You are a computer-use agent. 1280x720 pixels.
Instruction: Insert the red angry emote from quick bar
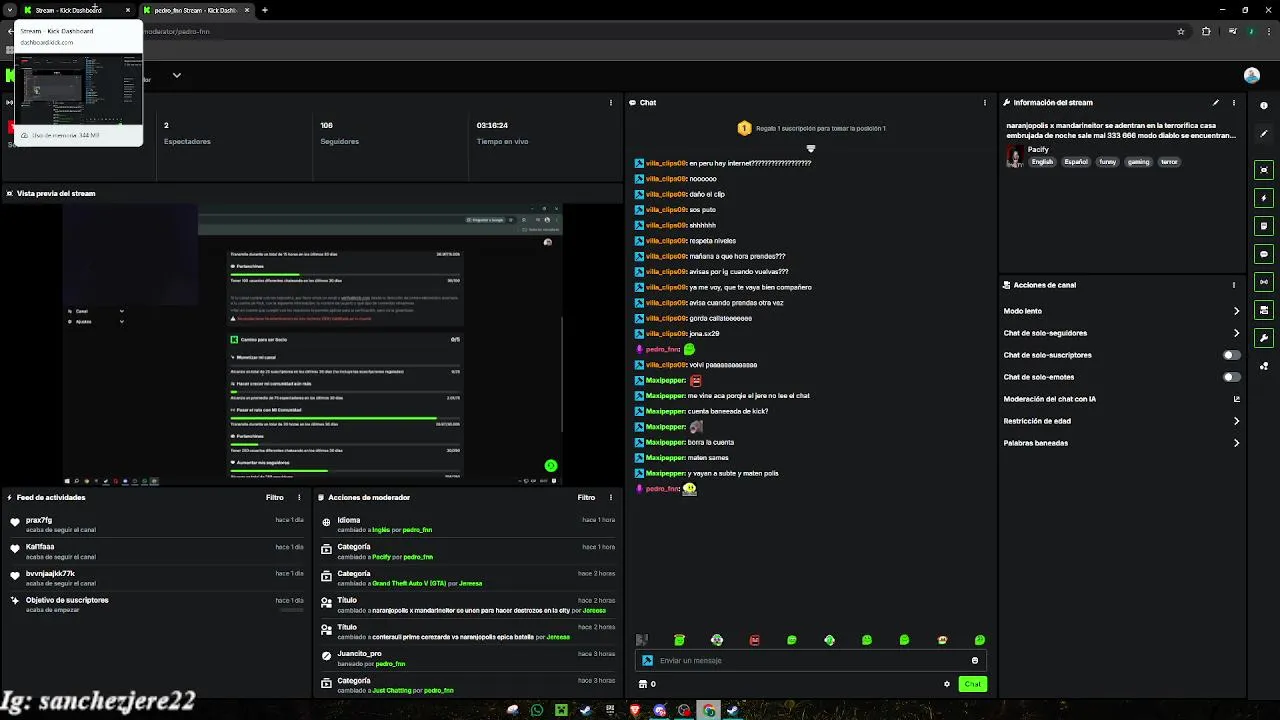click(x=755, y=640)
